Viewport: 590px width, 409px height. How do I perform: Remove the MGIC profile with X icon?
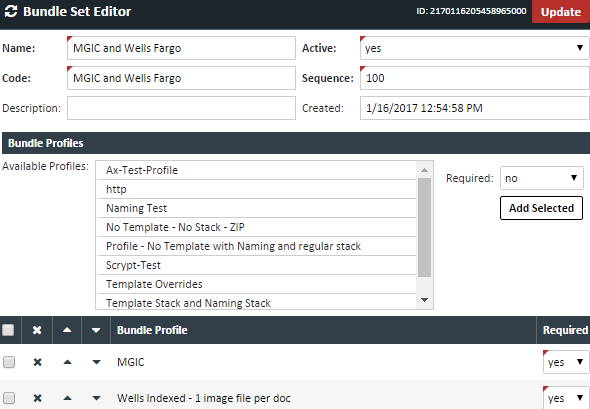(x=37, y=362)
